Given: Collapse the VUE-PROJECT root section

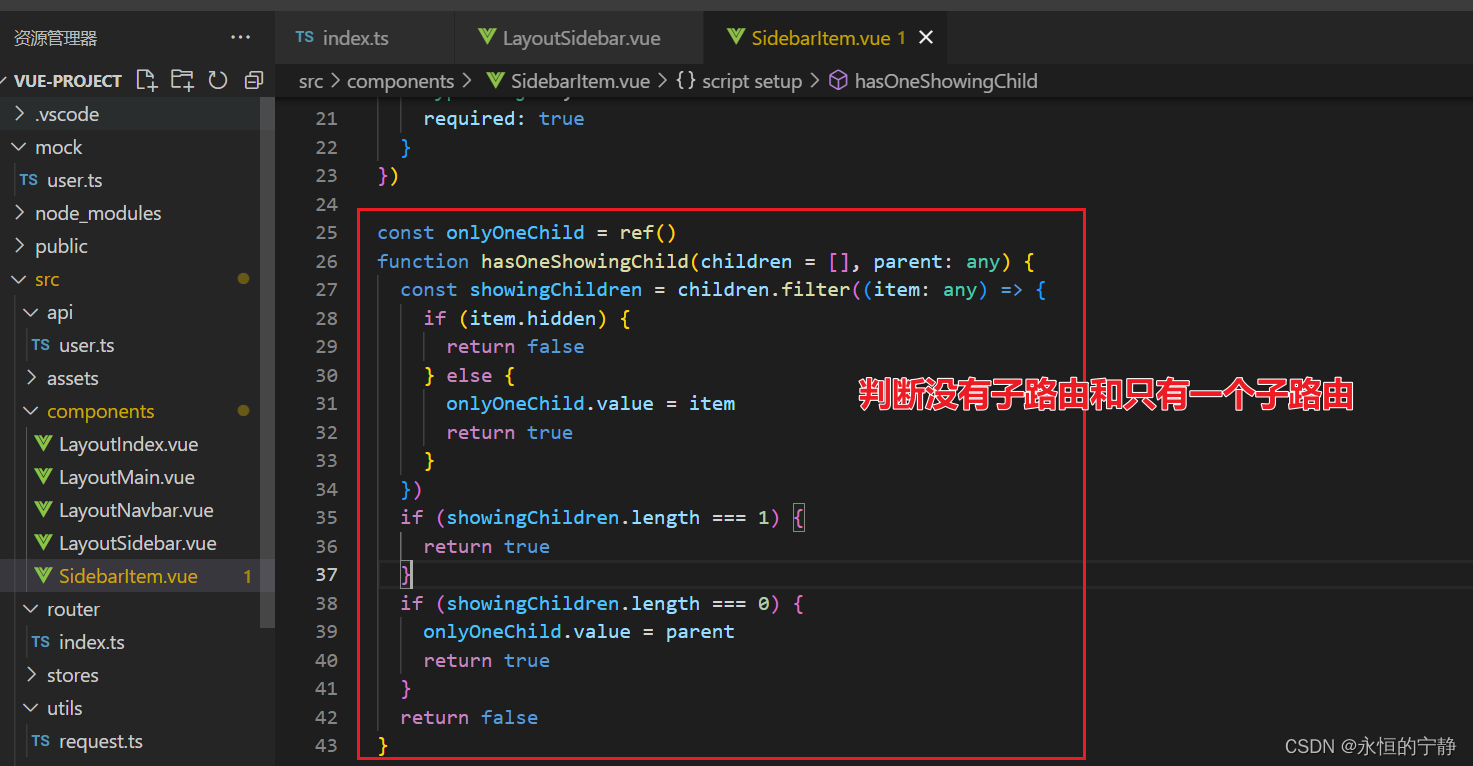Looking at the screenshot, I should pyautogui.click(x=68, y=81).
